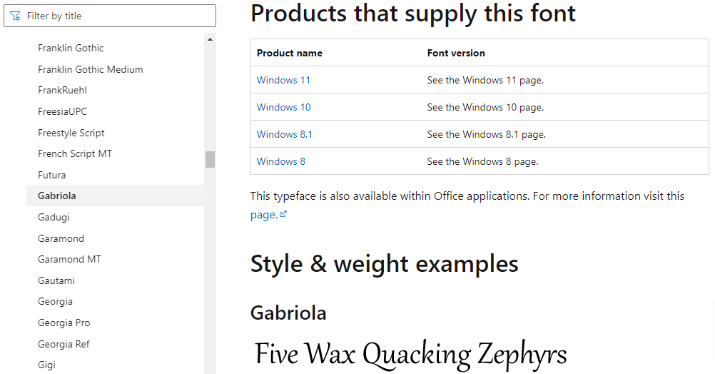This screenshot has width=715, height=374.
Task: Select FrankRuehl in the font list
Action: click(62, 90)
